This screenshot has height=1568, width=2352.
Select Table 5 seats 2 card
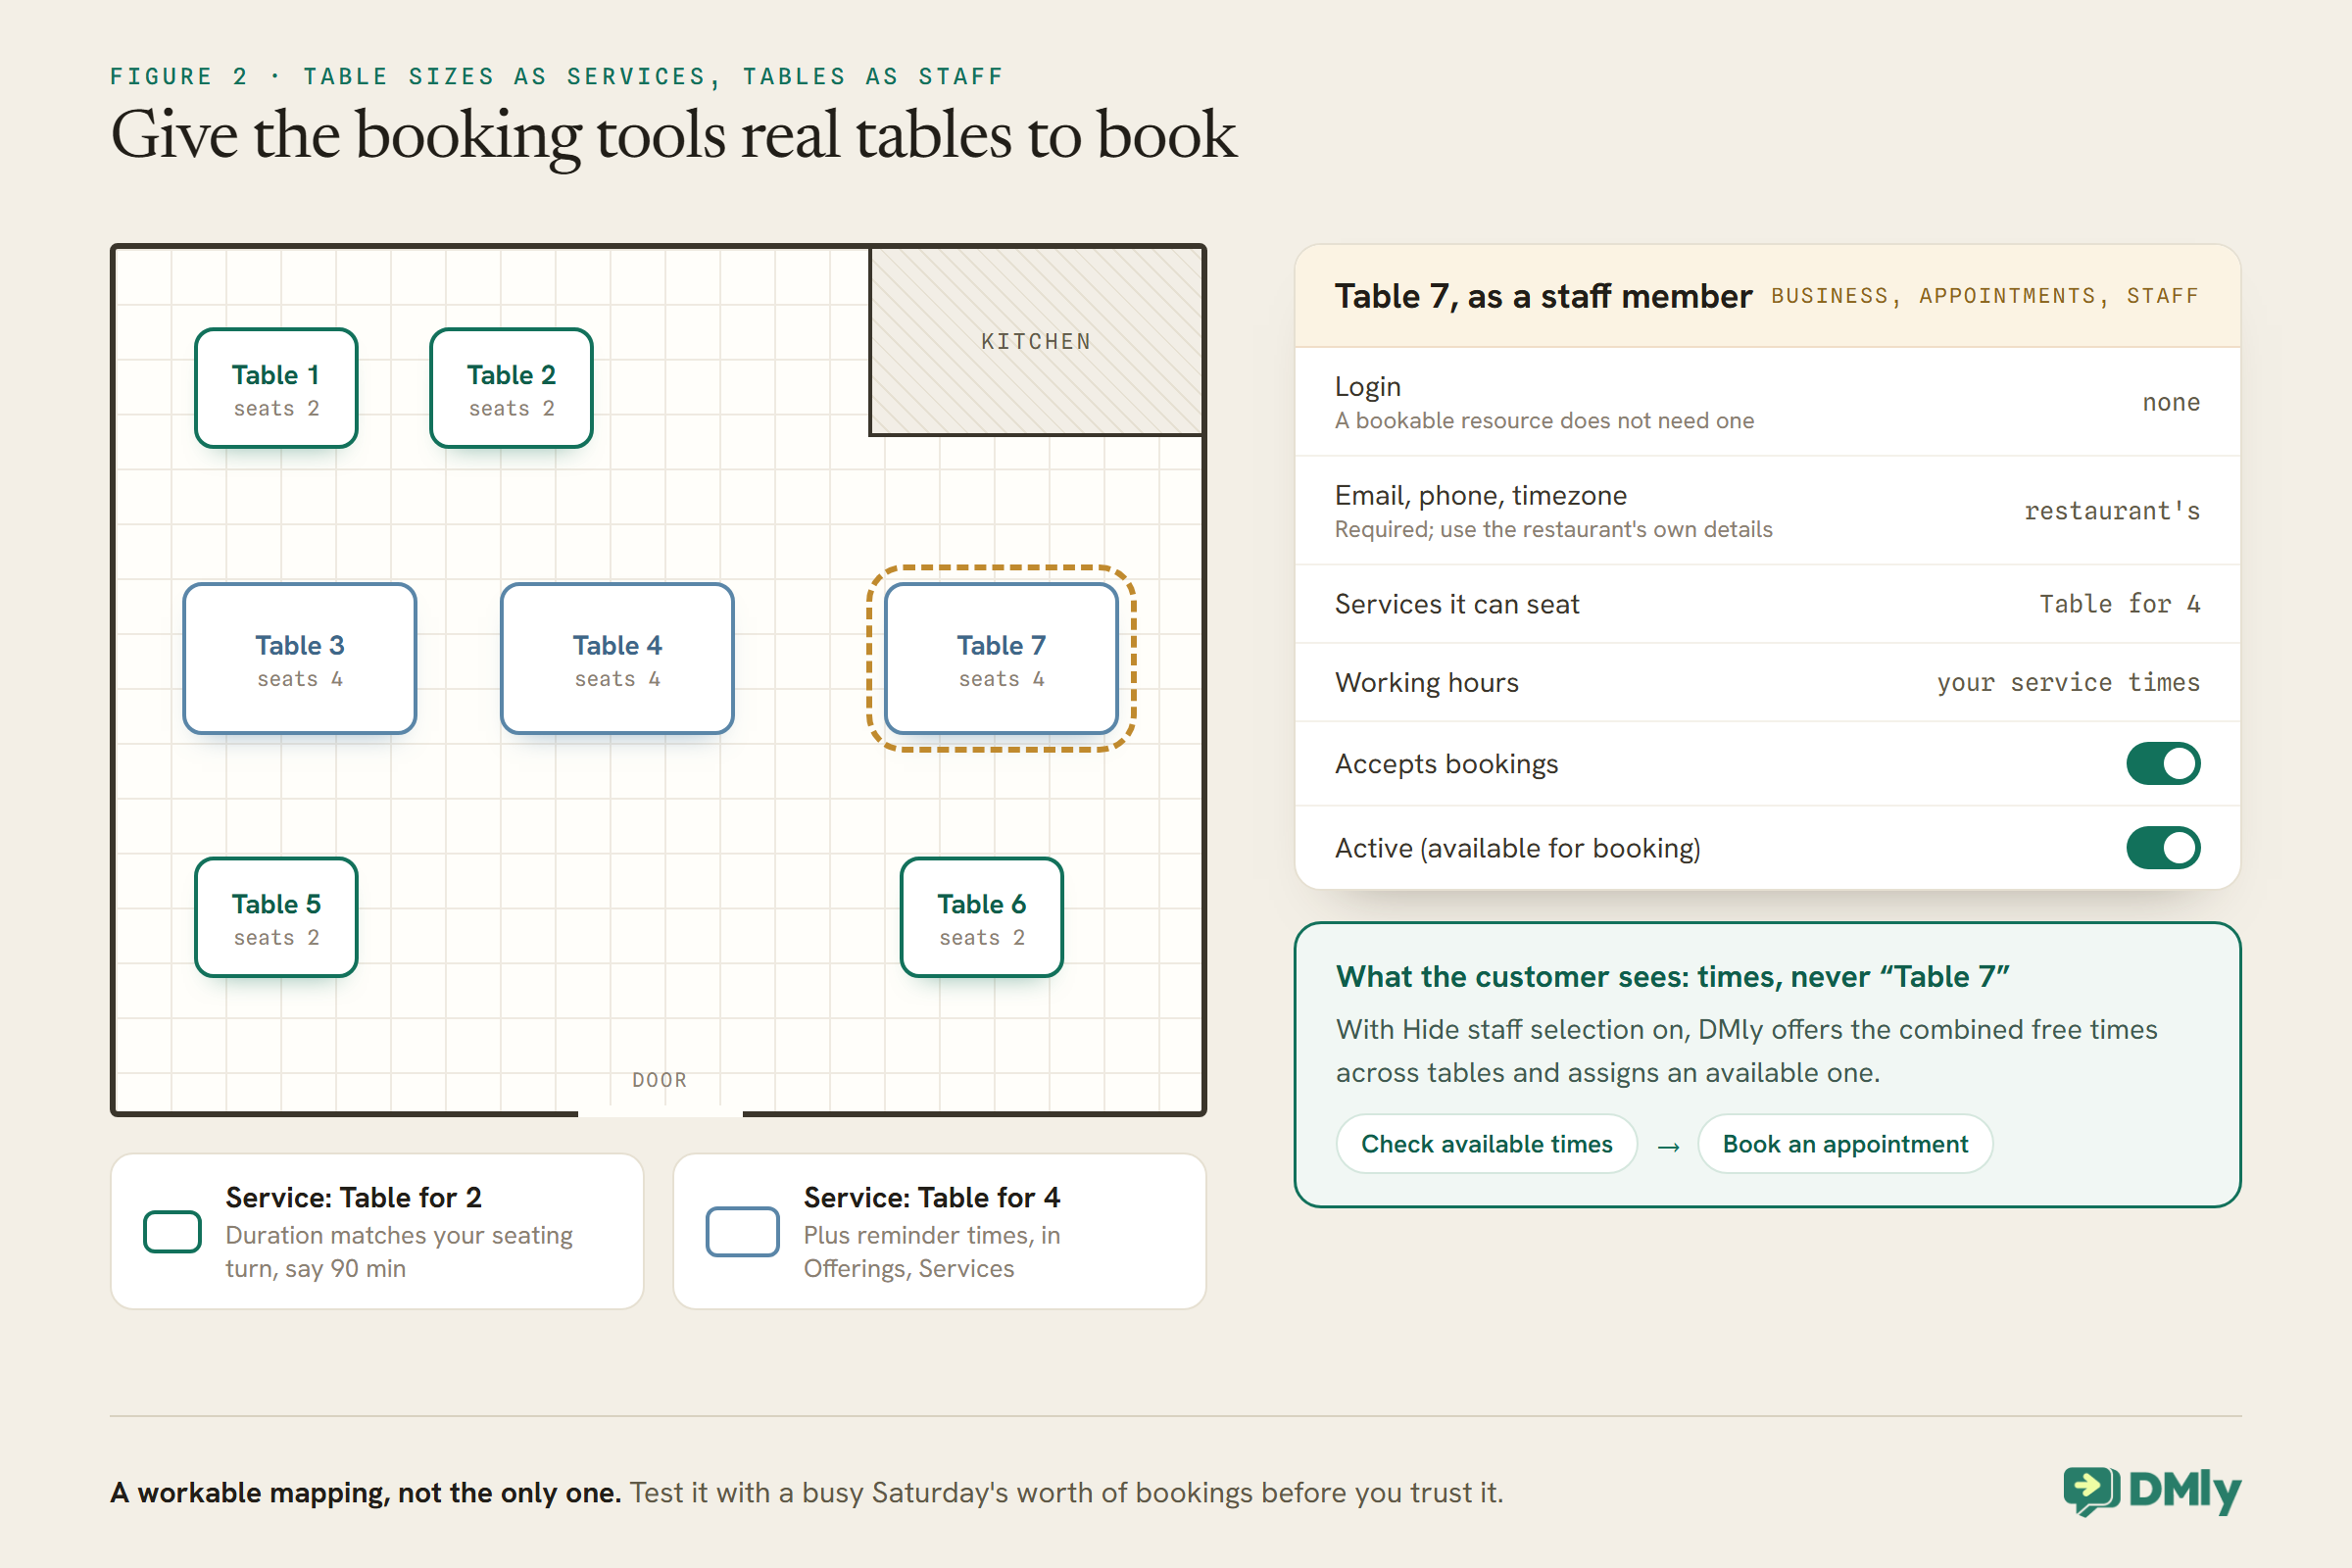point(276,917)
